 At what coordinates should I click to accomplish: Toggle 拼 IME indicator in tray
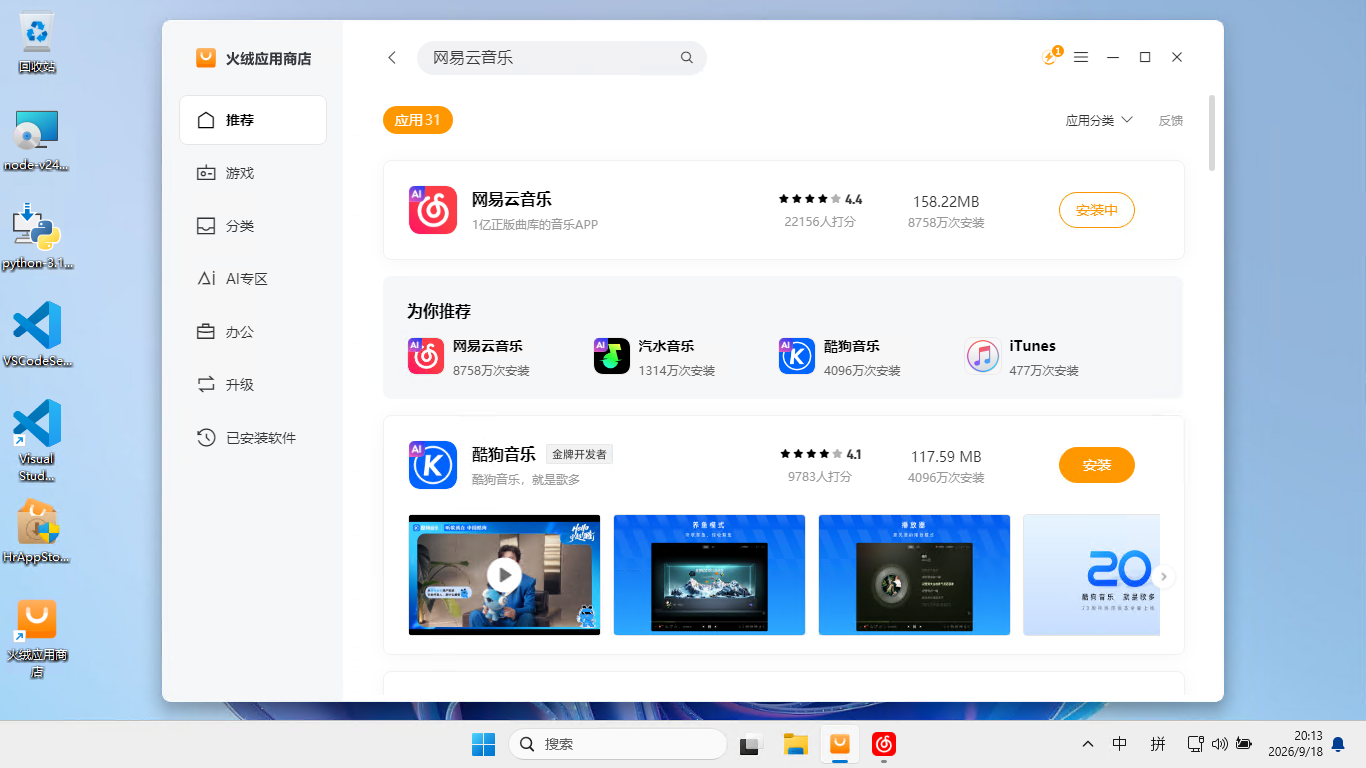point(1158,744)
